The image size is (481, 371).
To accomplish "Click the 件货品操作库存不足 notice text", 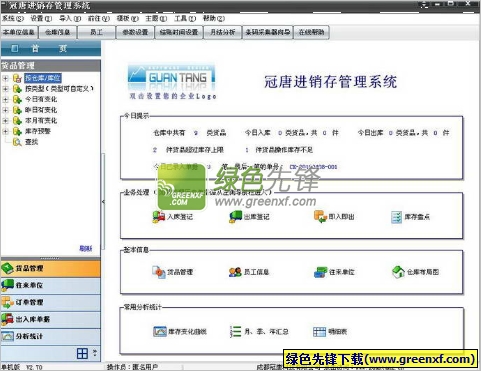I will click(284, 150).
